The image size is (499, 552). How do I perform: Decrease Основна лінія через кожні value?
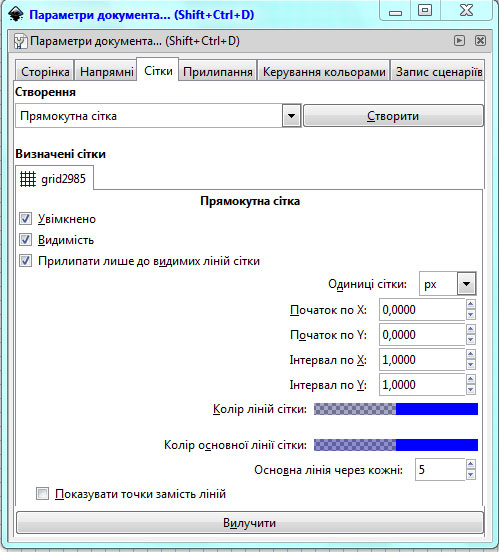point(471,475)
